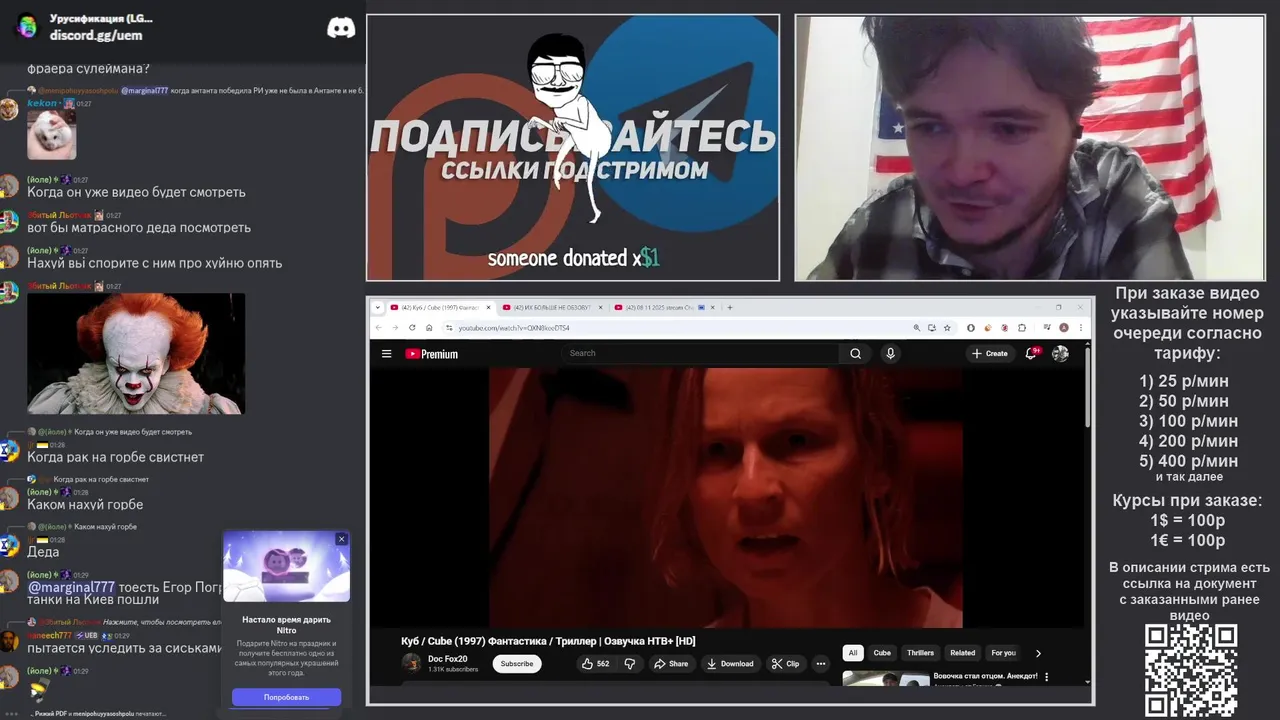Open the Doc Fox20 channel avatar

click(x=411, y=663)
